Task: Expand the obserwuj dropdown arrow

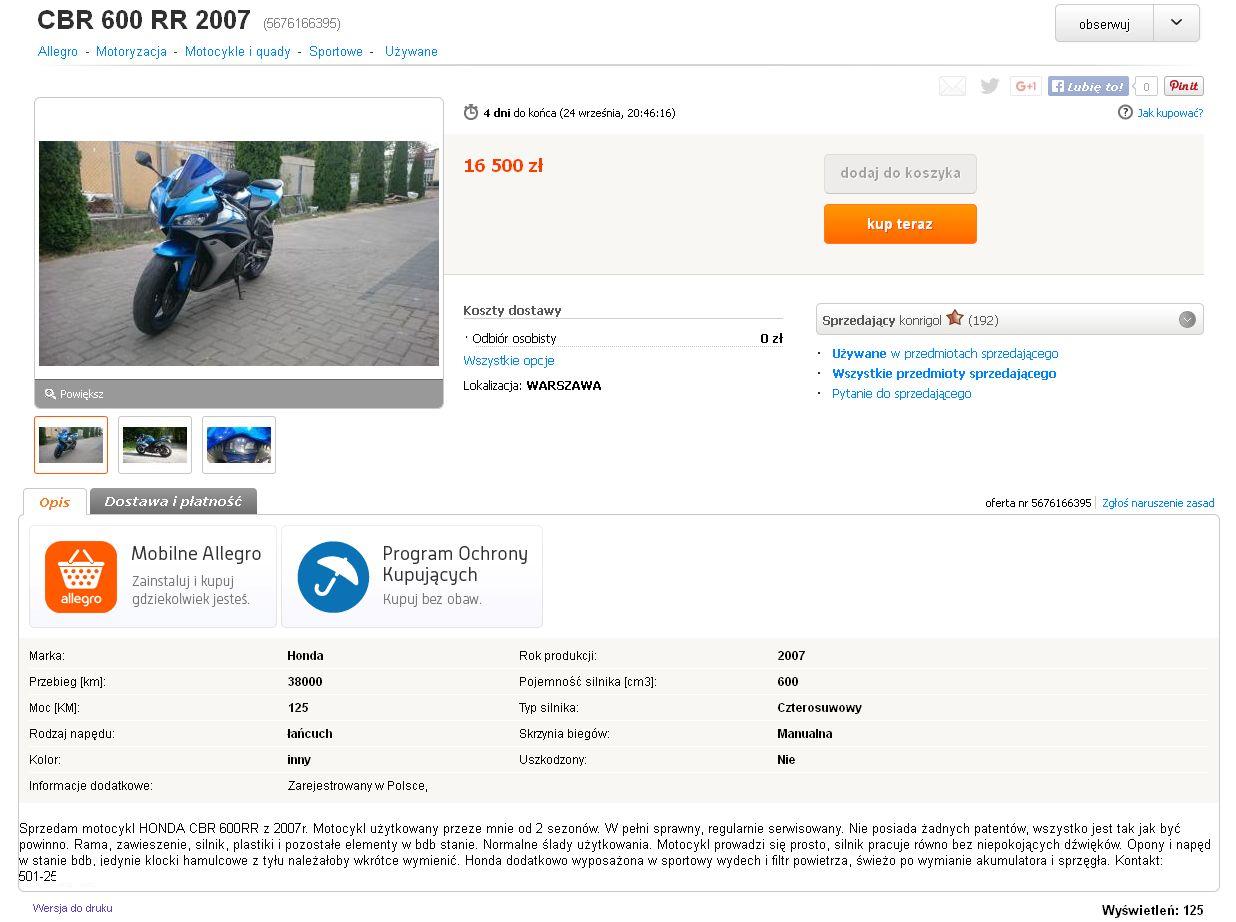Action: click(x=1176, y=23)
